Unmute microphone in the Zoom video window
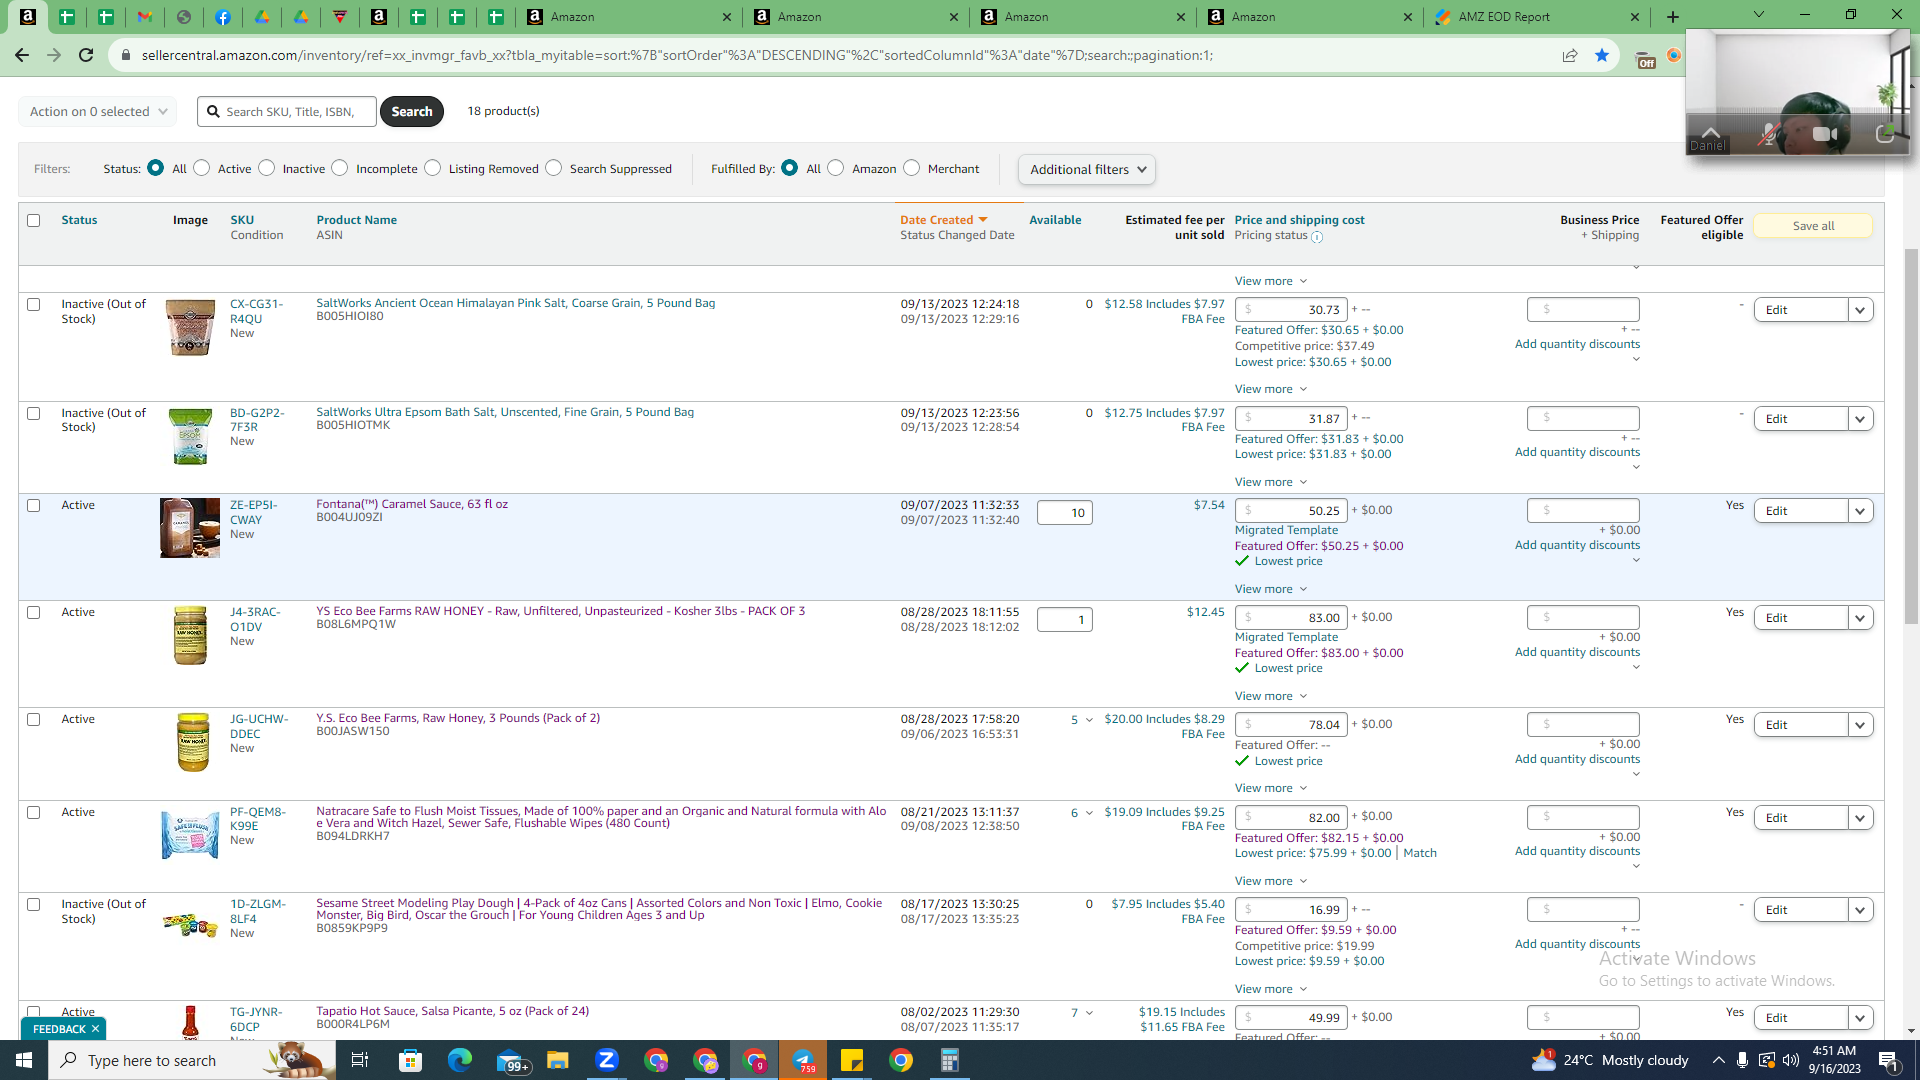This screenshot has height=1080, width=1920. click(1769, 134)
